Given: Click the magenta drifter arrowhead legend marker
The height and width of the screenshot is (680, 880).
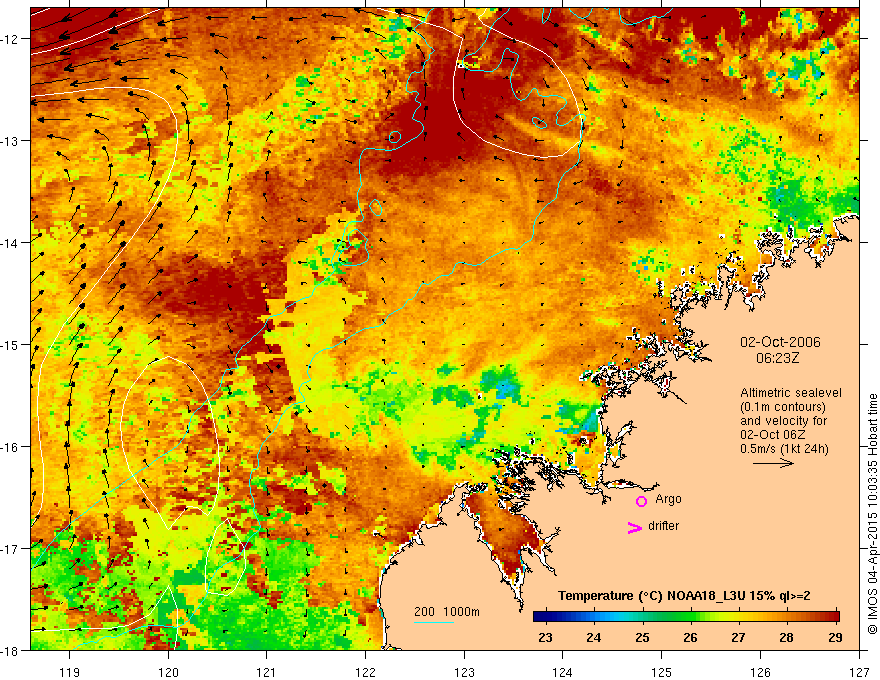Looking at the screenshot, I should pos(635,527).
